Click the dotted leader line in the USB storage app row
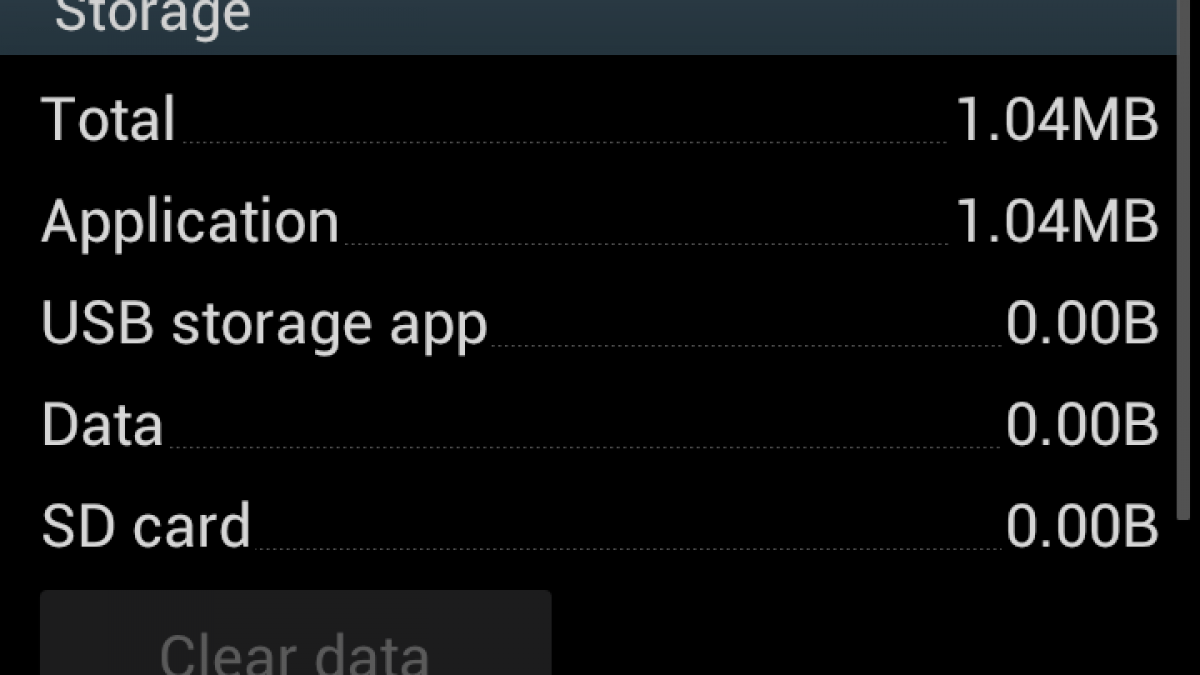The height and width of the screenshot is (675, 1200). (745, 346)
